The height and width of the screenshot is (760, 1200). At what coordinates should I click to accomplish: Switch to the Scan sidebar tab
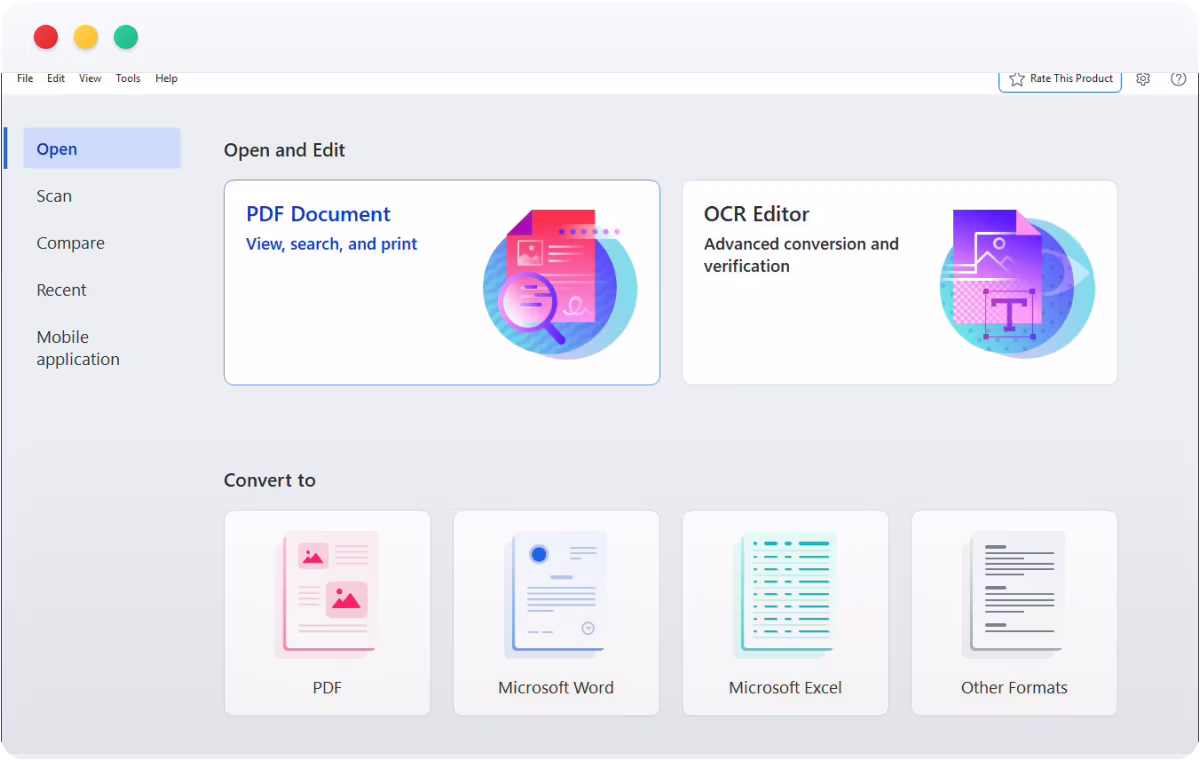click(54, 196)
